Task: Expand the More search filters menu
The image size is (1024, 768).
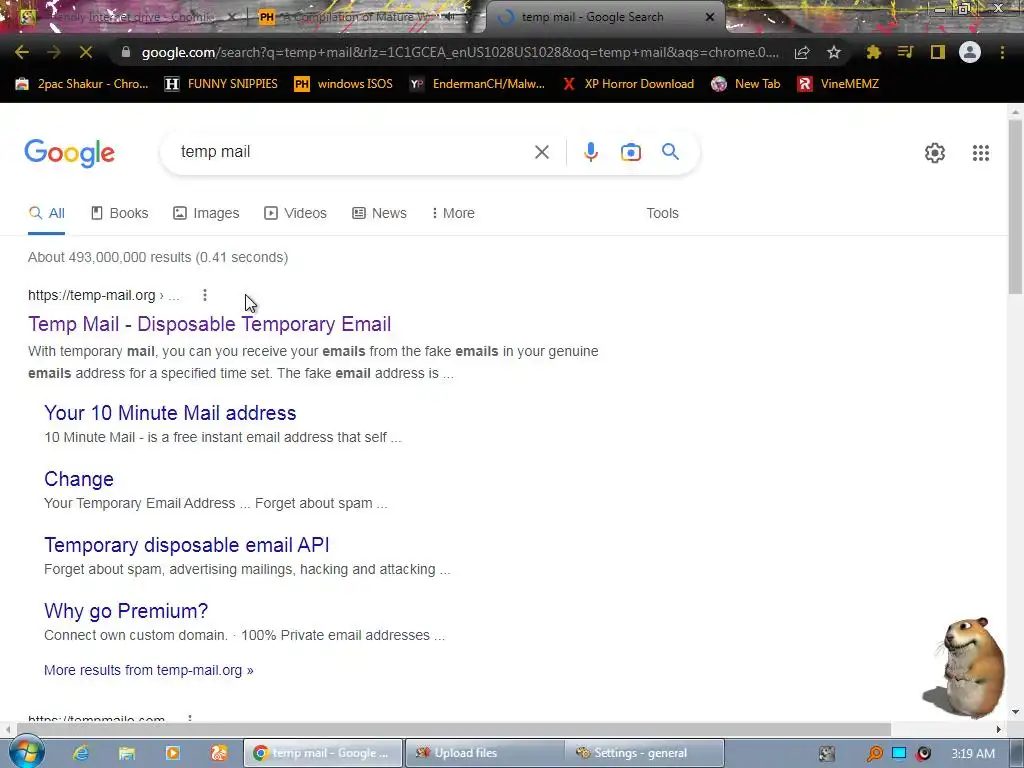Action: click(453, 213)
